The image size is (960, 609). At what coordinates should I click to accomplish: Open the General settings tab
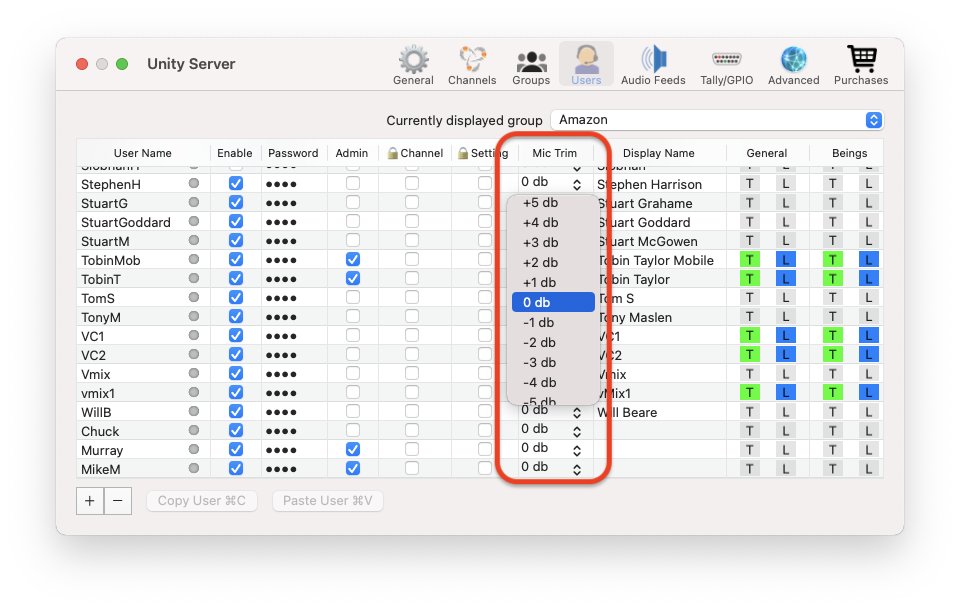(x=413, y=65)
